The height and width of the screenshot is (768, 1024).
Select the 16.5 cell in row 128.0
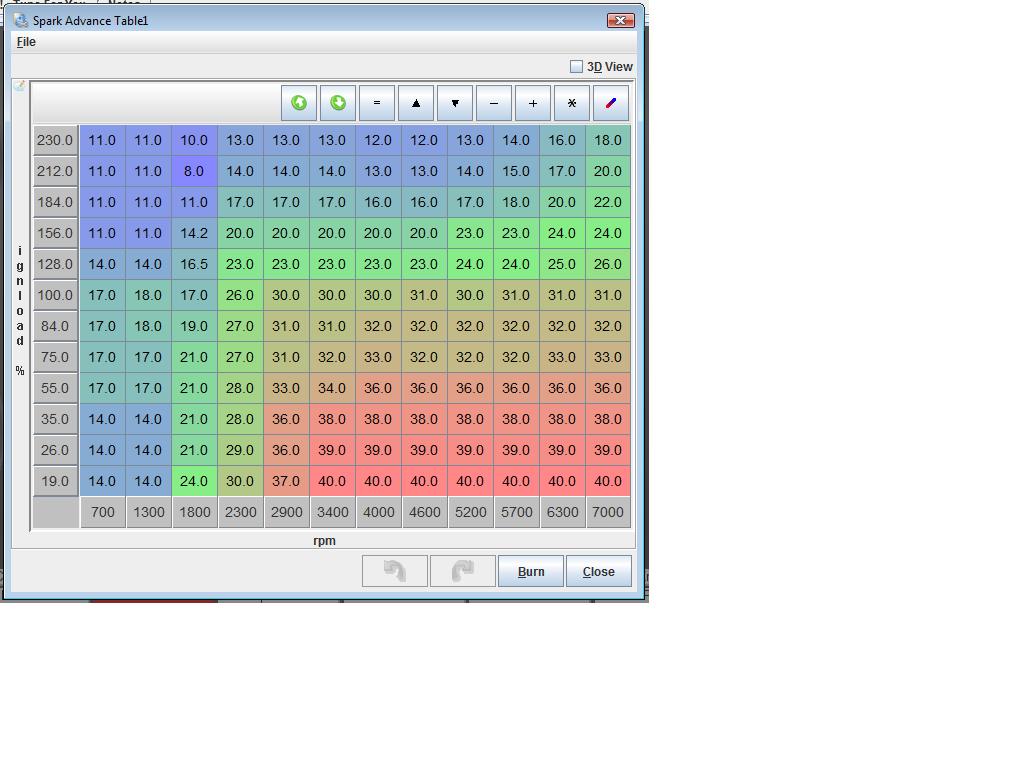[x=194, y=264]
